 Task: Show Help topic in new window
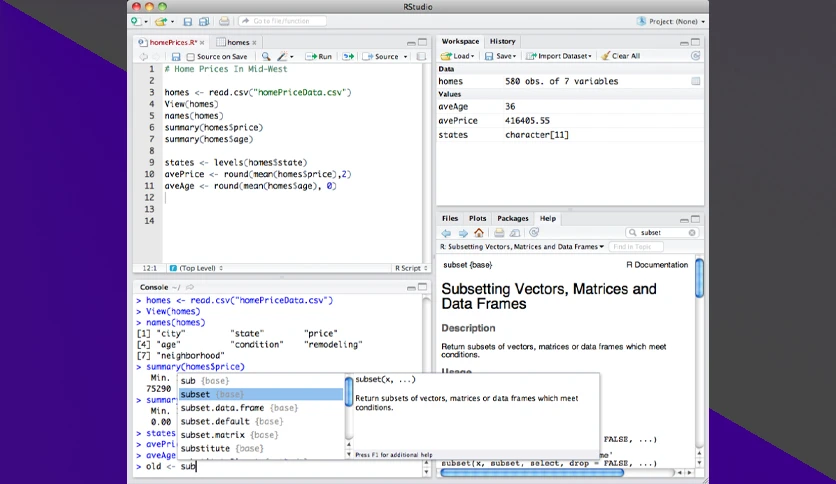(515, 233)
